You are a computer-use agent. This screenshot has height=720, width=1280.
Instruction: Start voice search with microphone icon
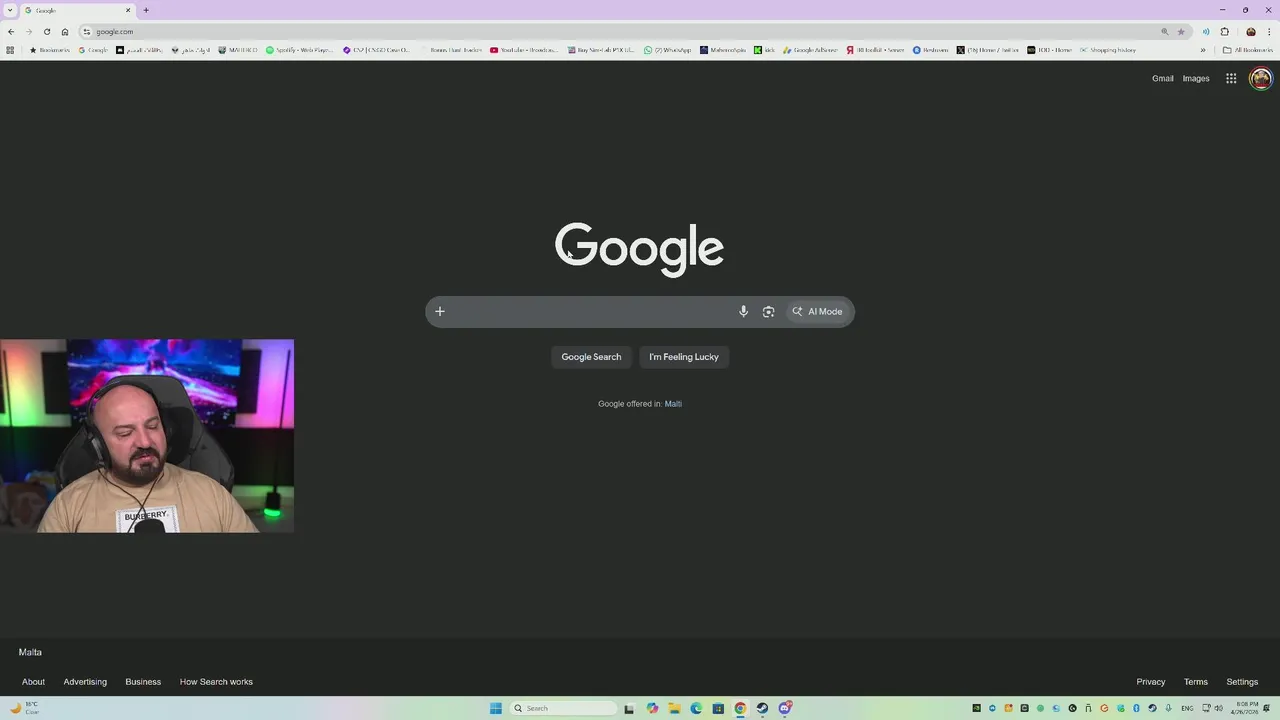pos(743,311)
